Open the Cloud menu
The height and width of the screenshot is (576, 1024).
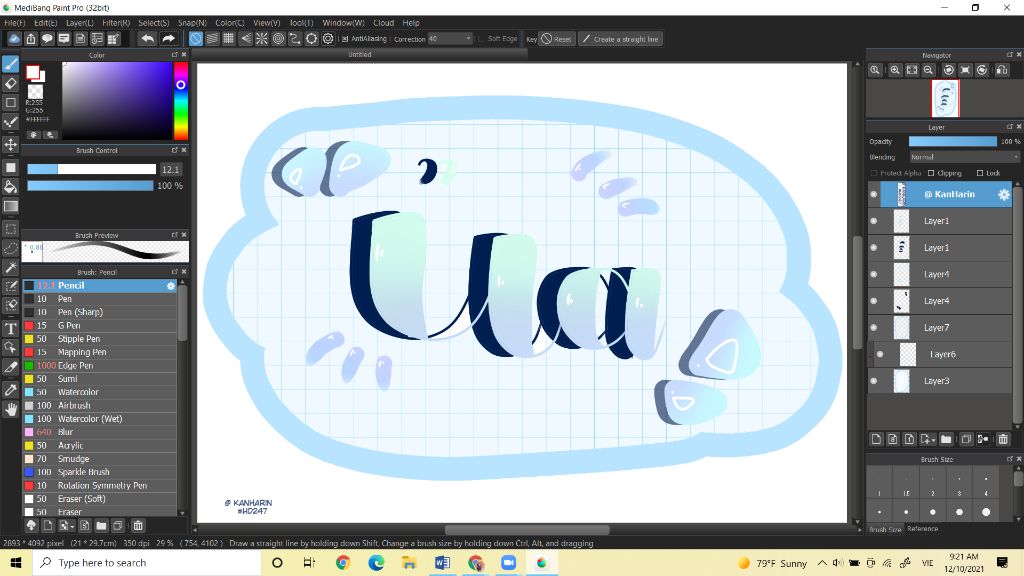383,23
